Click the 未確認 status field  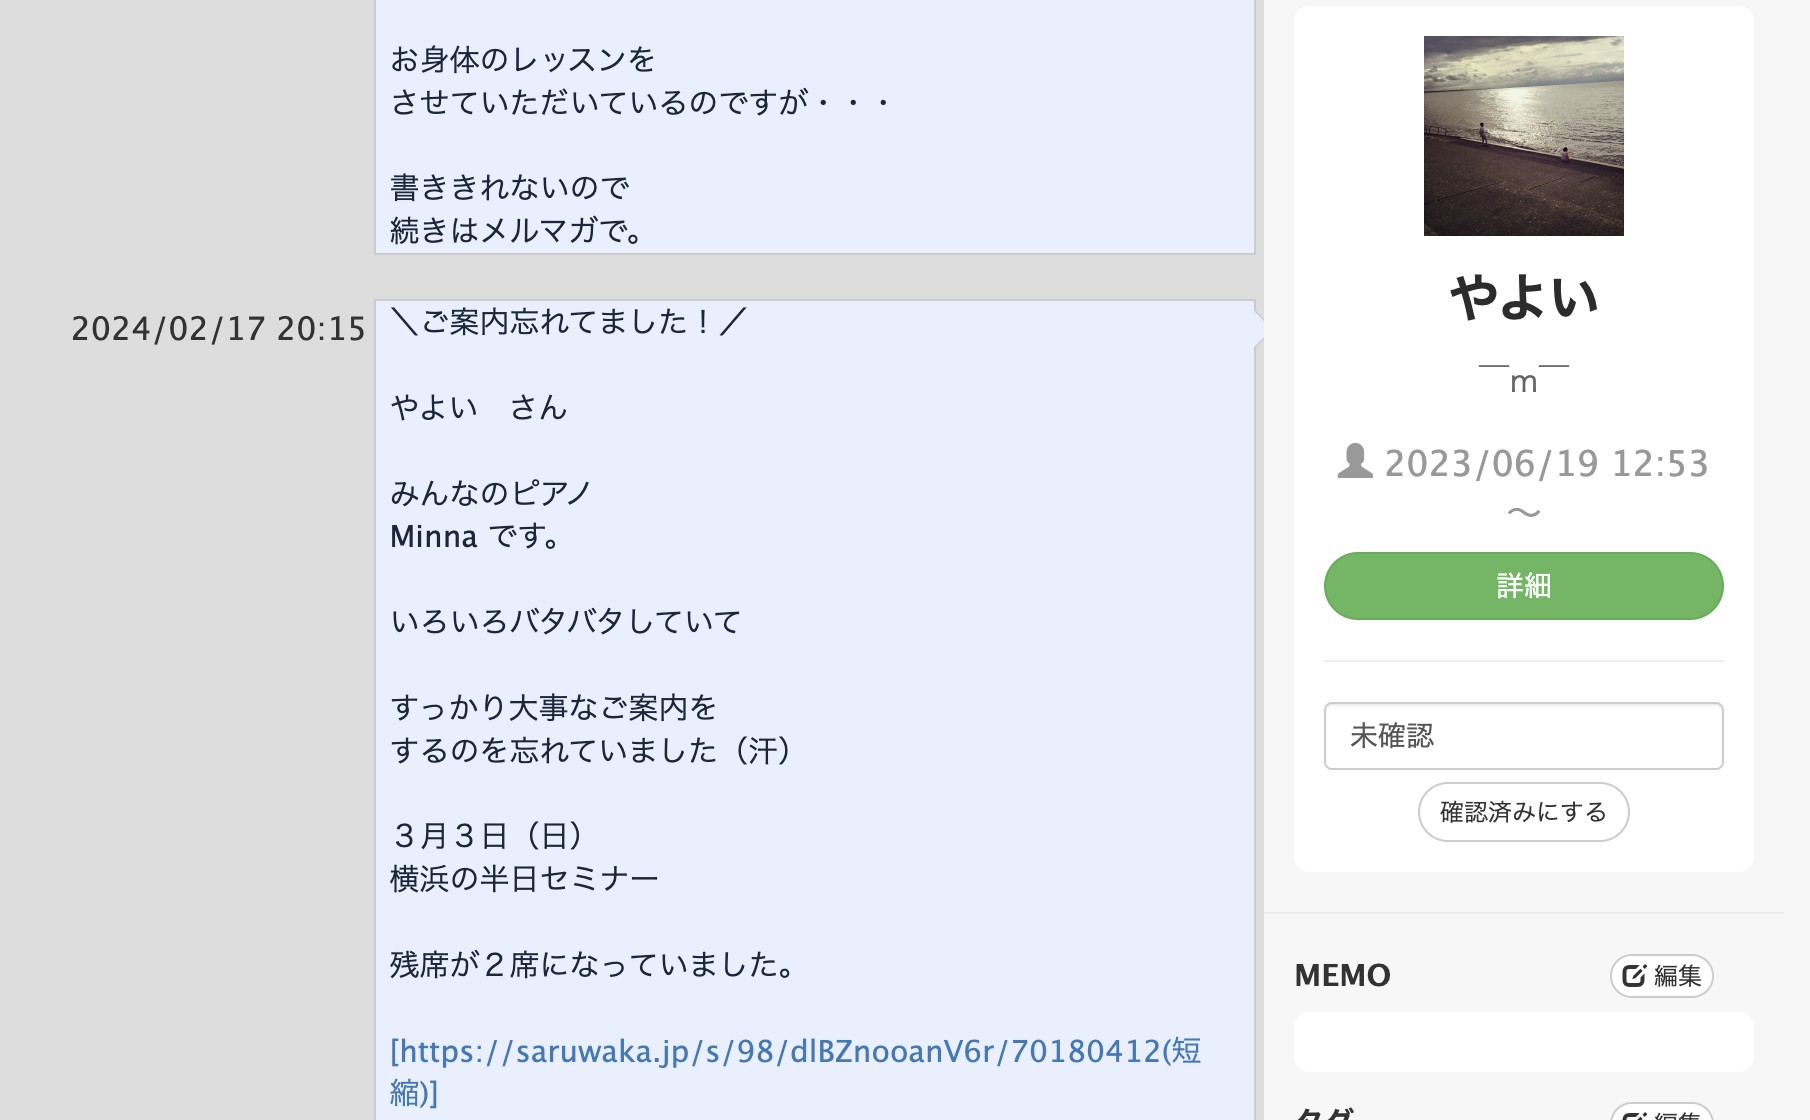pos(1523,736)
